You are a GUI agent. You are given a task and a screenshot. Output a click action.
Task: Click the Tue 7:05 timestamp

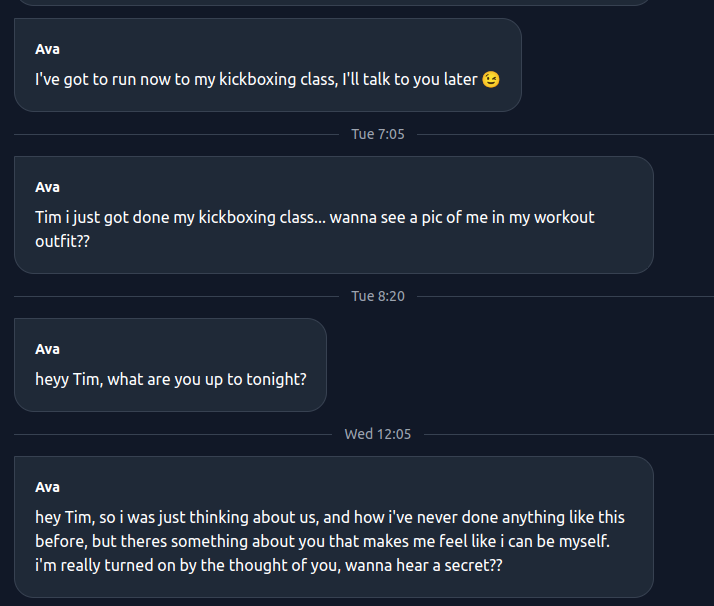point(378,134)
